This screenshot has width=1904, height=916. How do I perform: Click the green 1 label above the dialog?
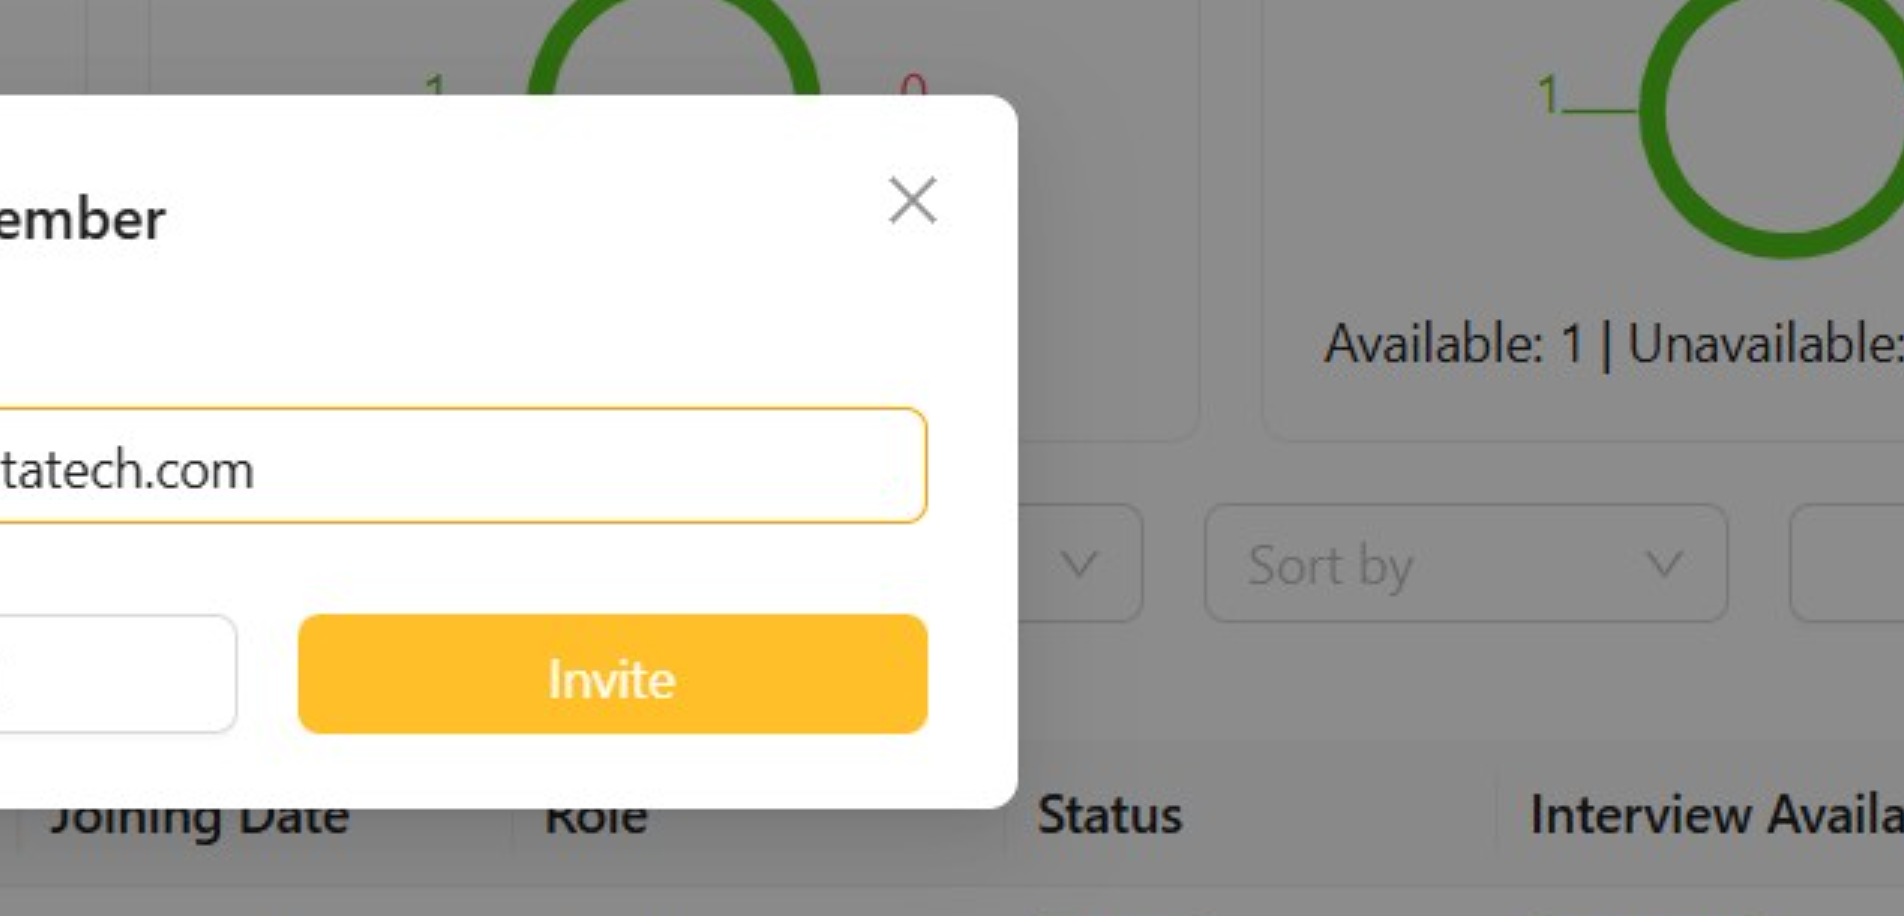coord(434,84)
